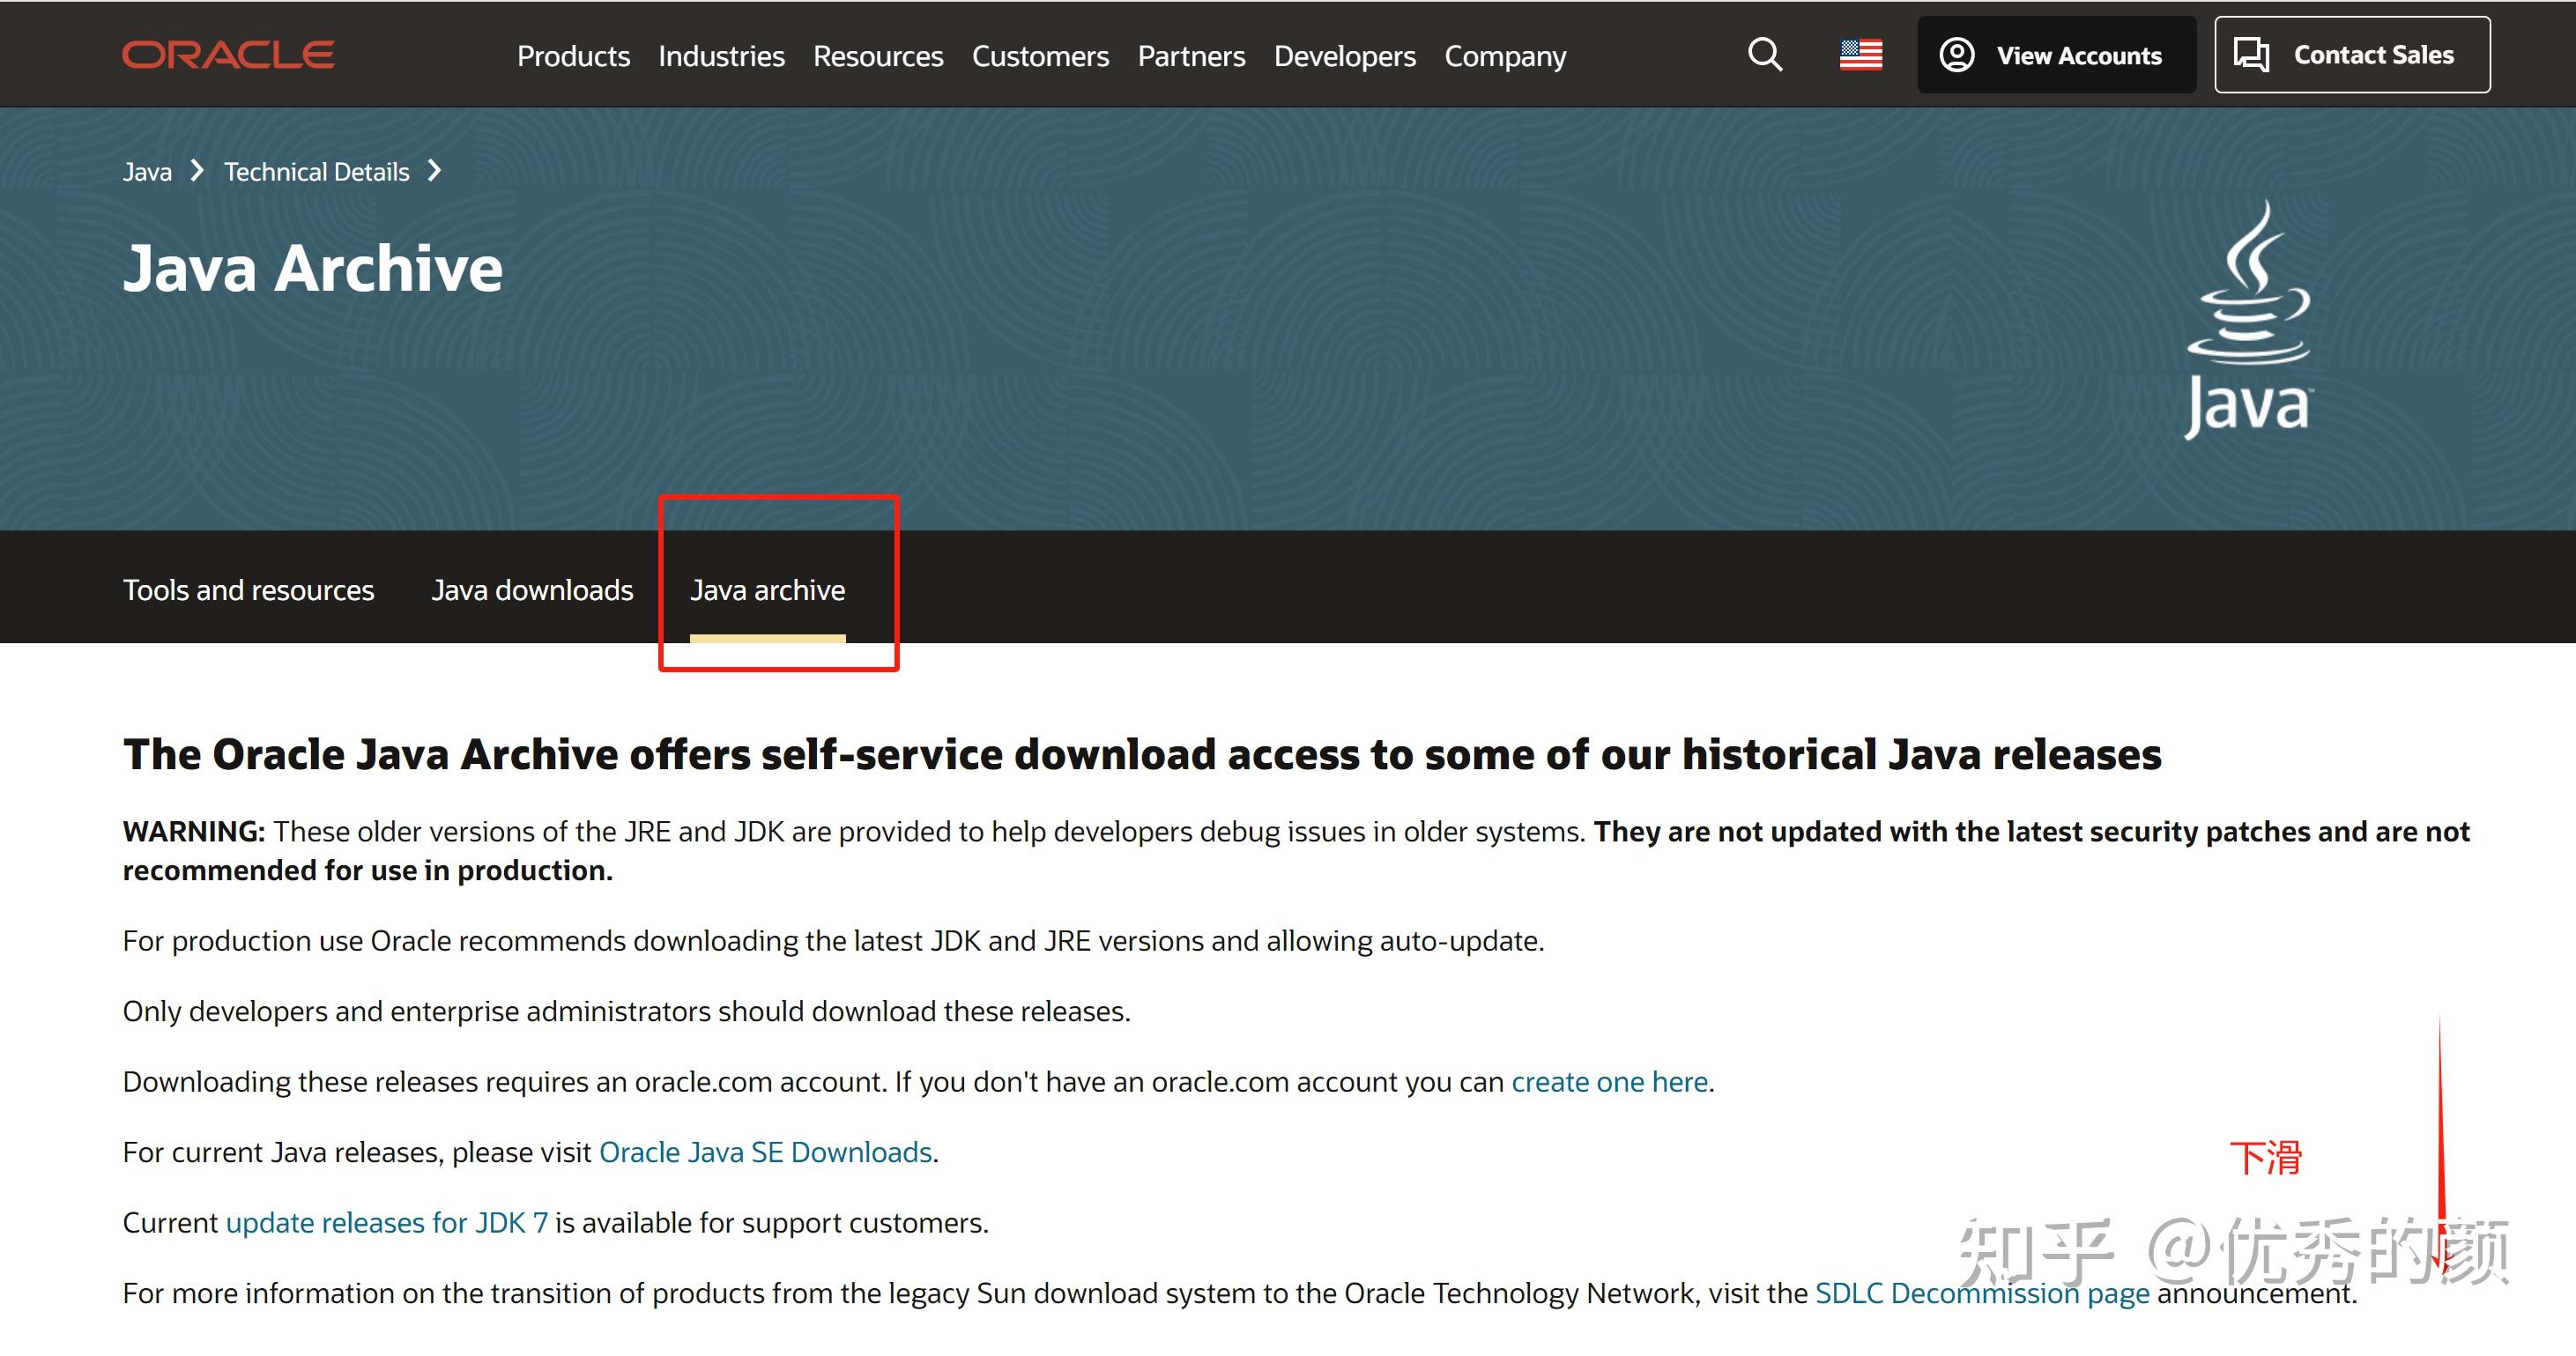Click the Java breadcrumb link
The width and height of the screenshot is (2576, 1356).
coord(147,172)
